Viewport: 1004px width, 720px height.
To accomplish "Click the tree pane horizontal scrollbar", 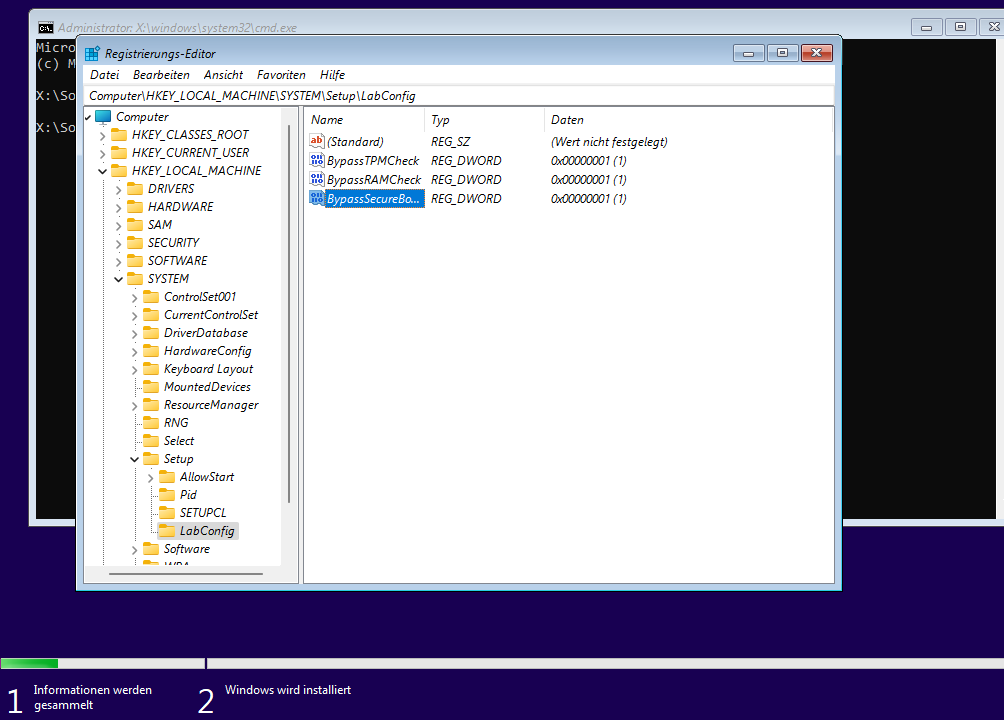I will [x=186, y=574].
